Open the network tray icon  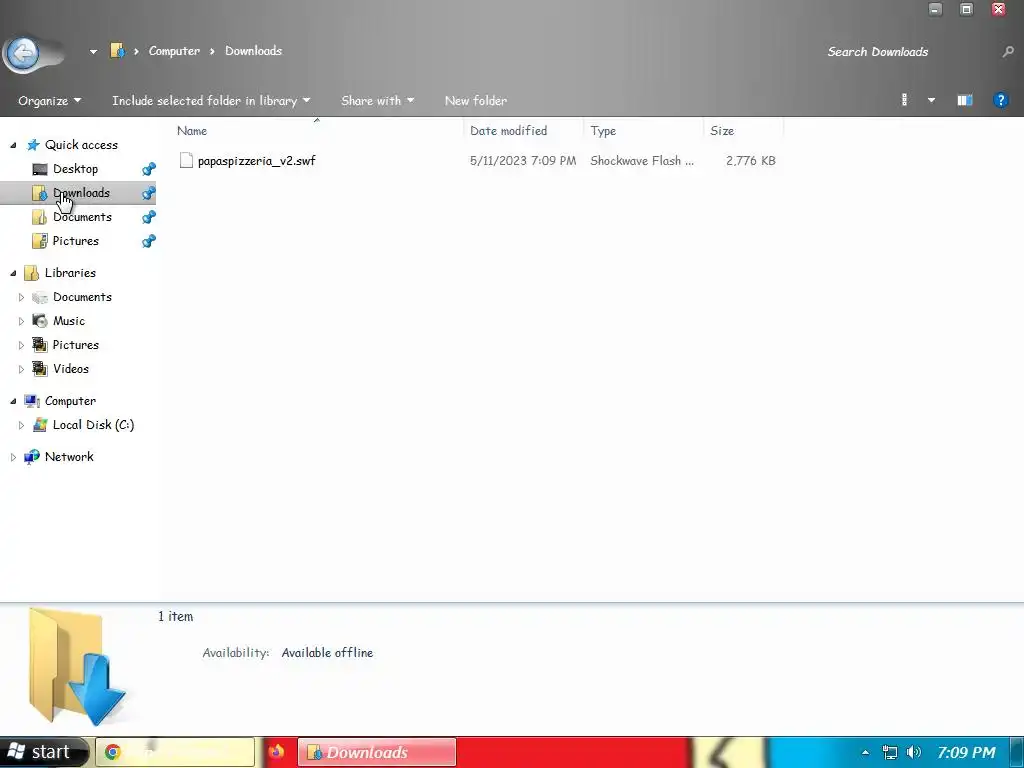click(889, 753)
